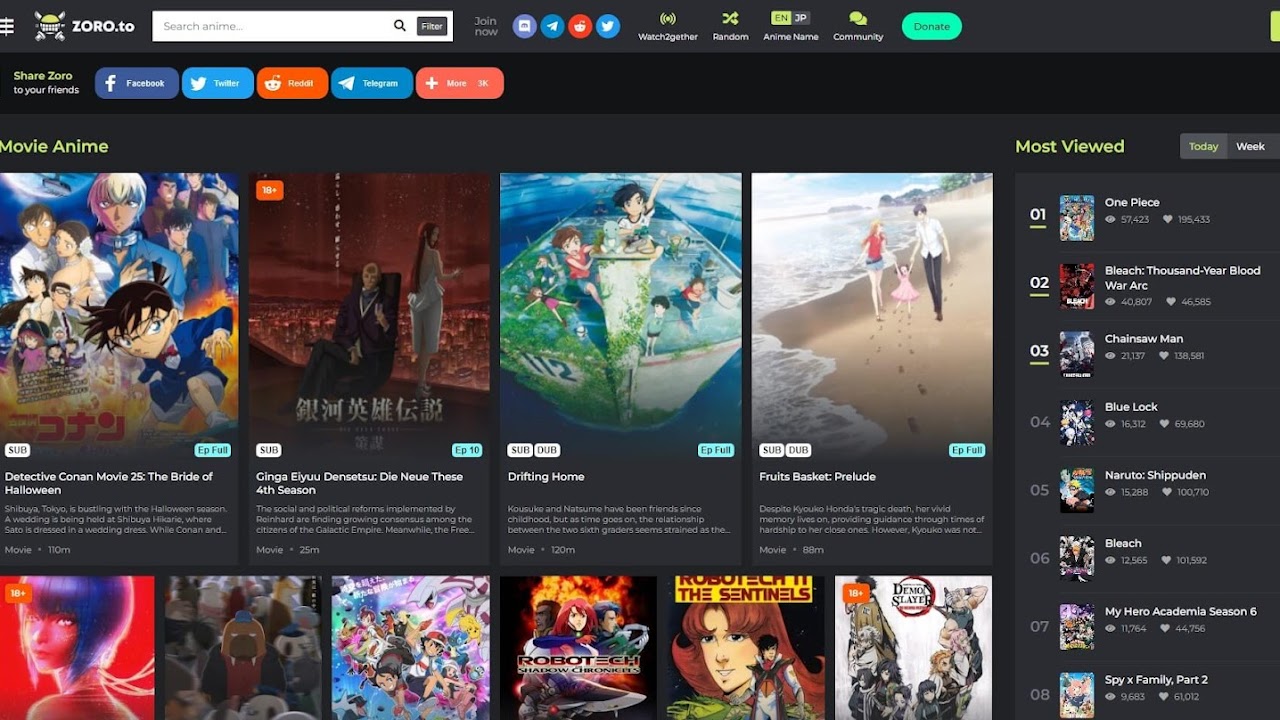
Task: Open Blue Lock small thumbnail
Action: 1077,422
